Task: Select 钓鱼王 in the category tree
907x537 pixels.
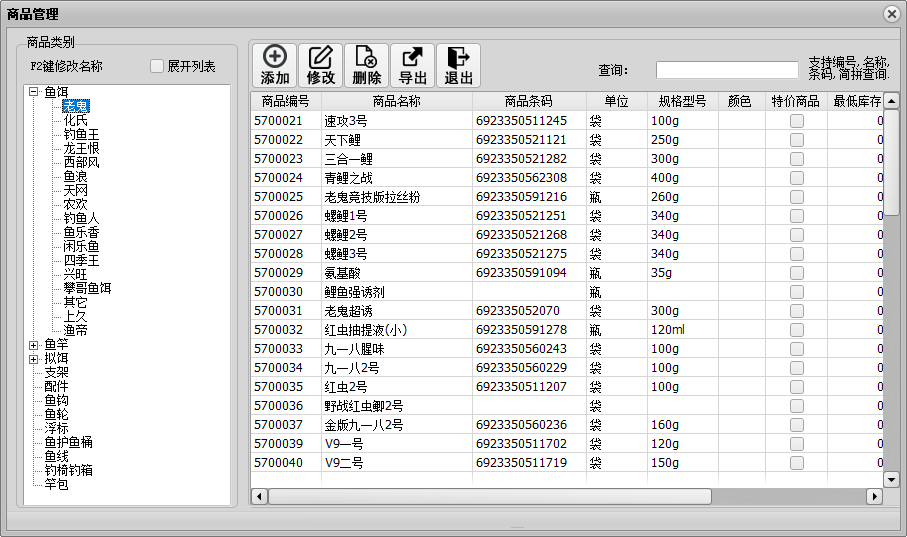Action: (x=81, y=134)
